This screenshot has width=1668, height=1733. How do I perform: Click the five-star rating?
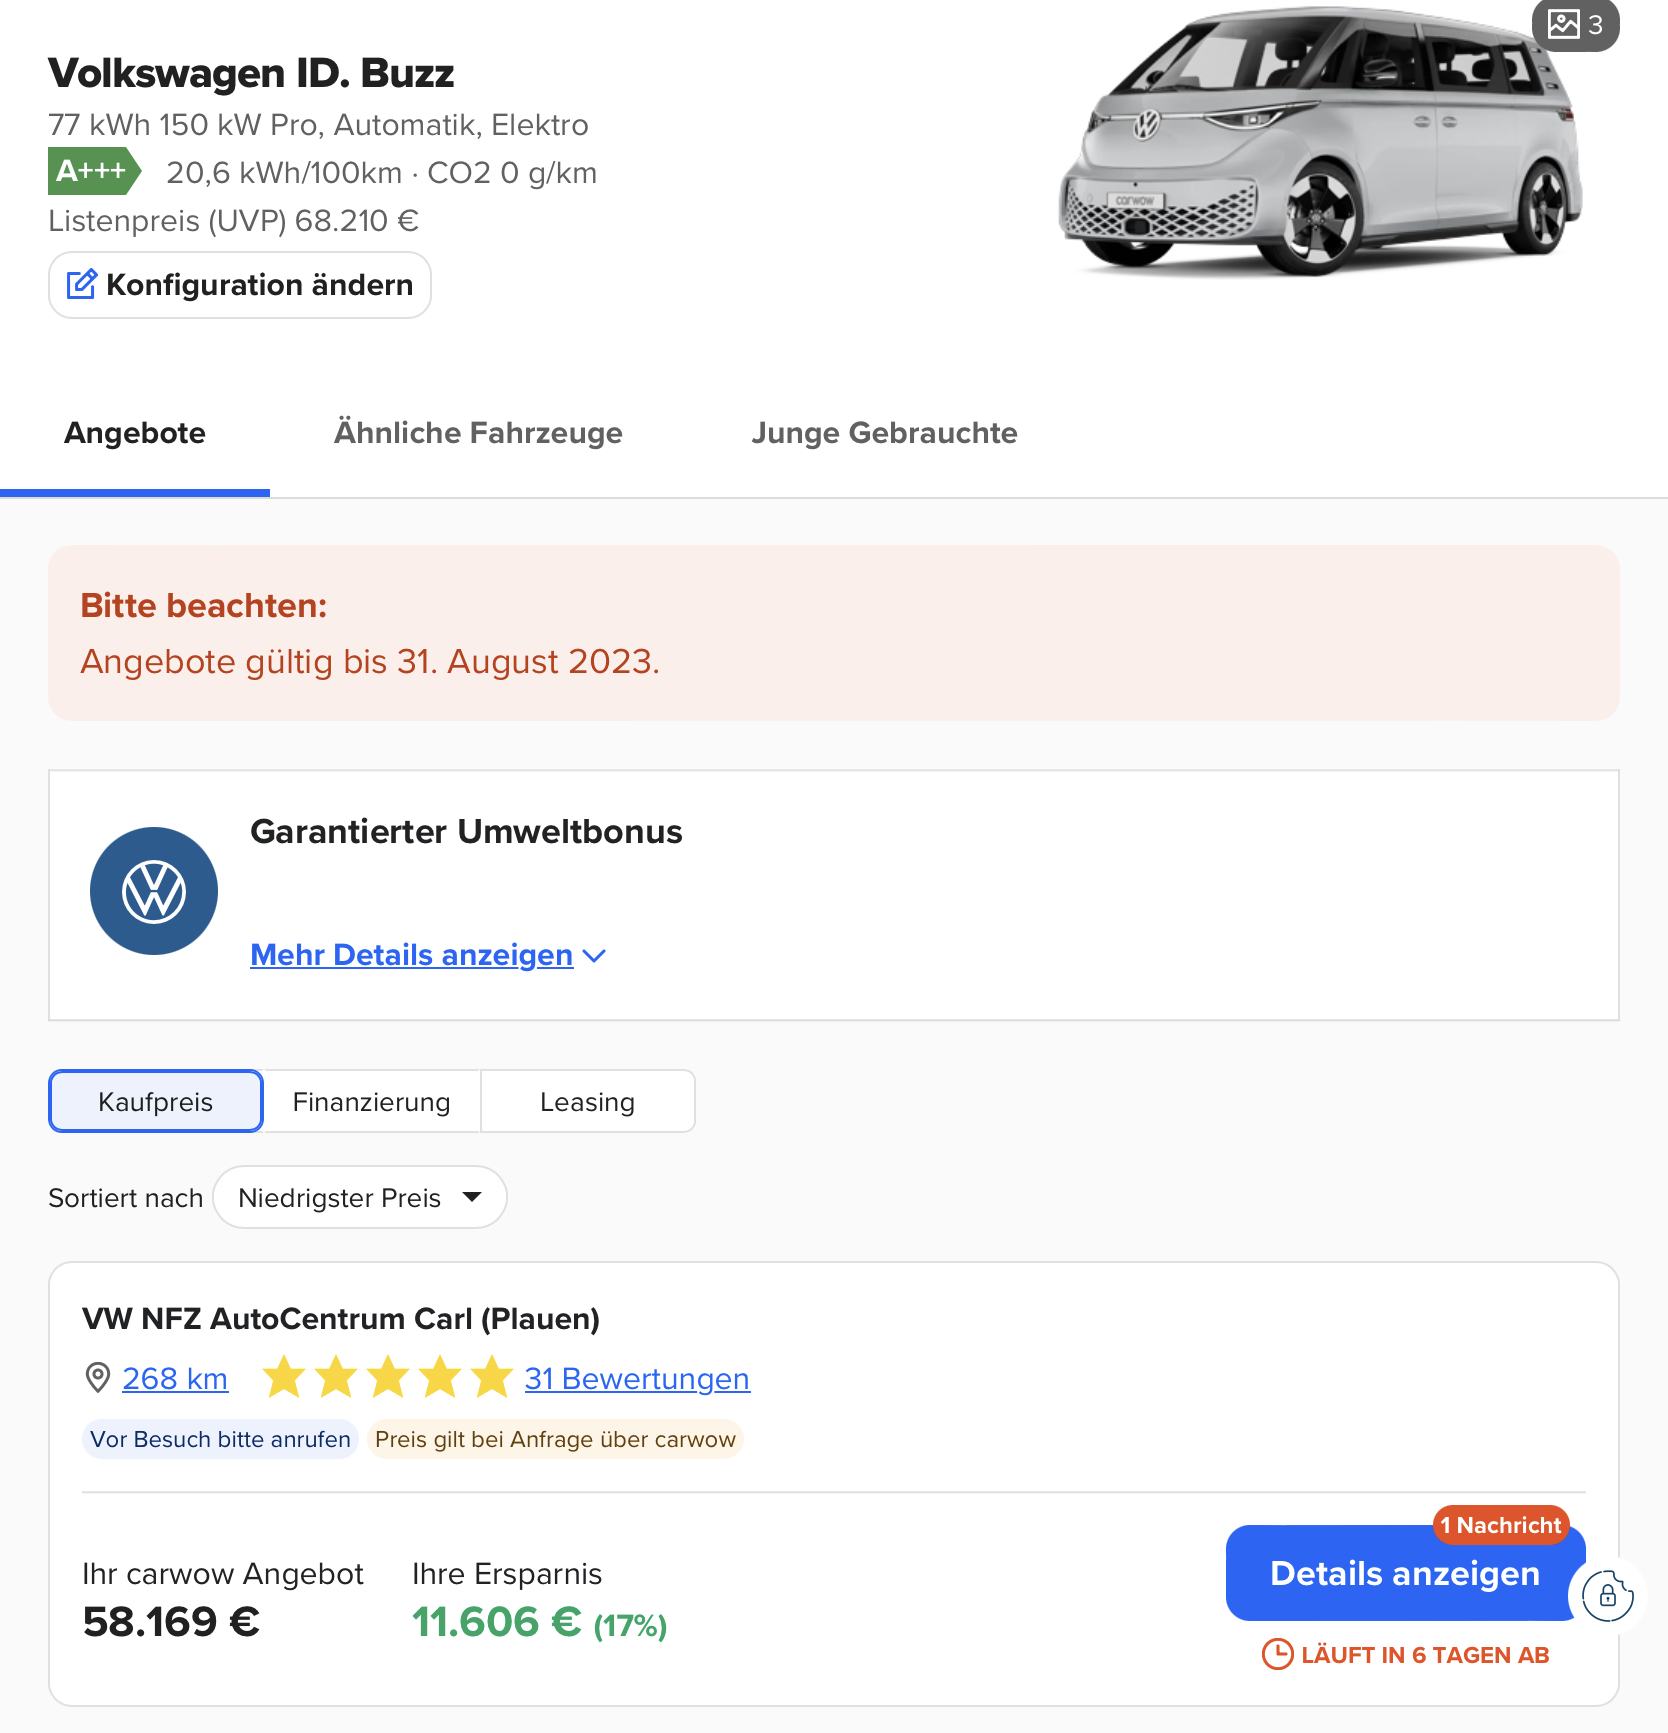[388, 1378]
